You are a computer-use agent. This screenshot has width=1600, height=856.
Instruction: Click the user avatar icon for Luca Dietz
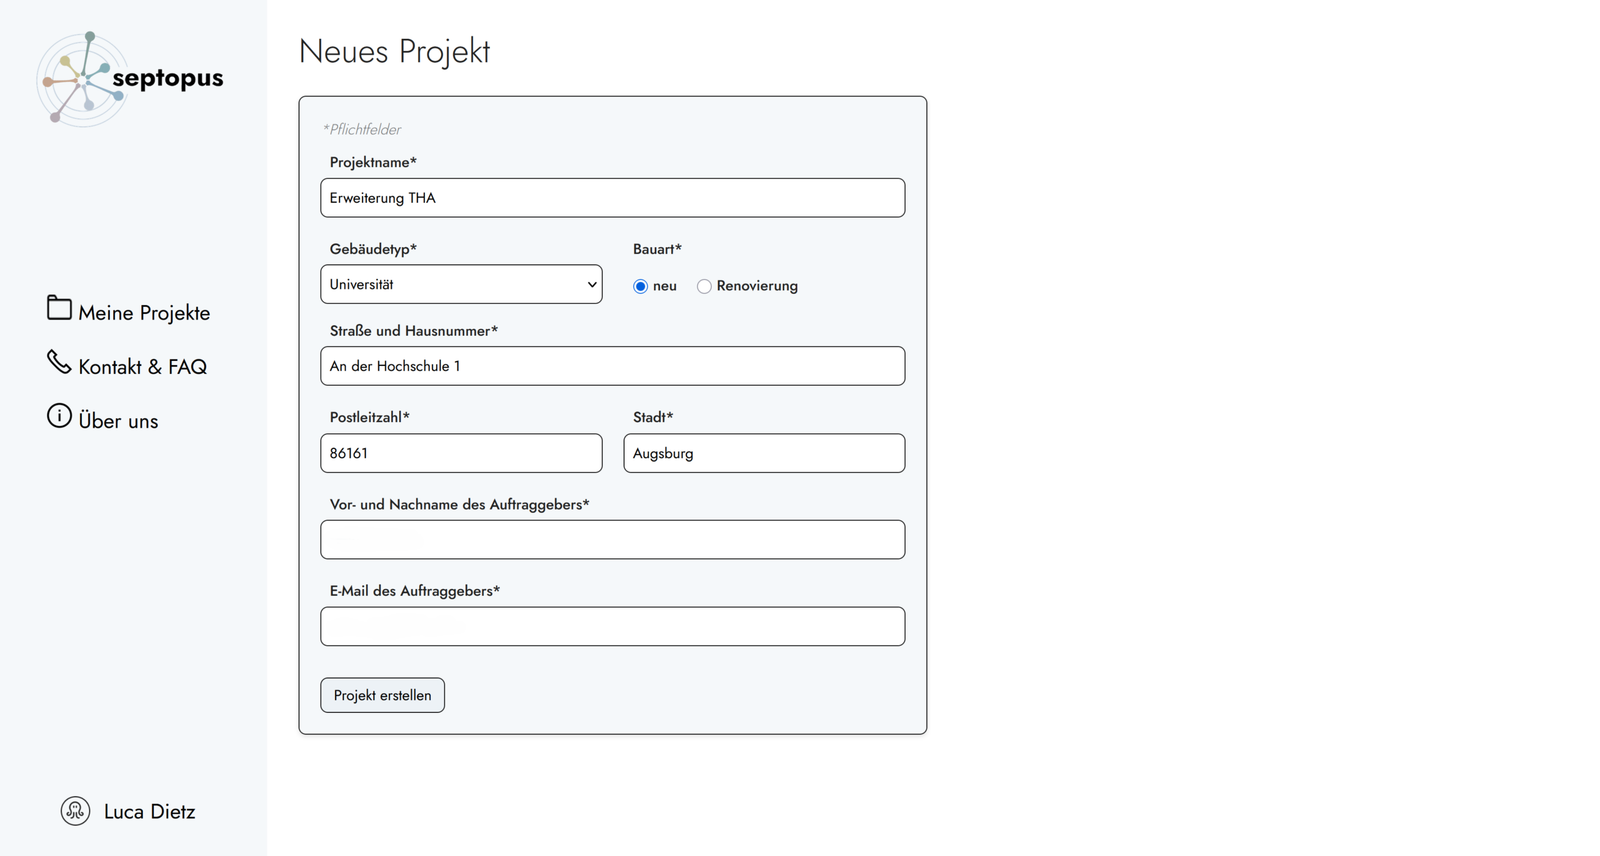(75, 811)
